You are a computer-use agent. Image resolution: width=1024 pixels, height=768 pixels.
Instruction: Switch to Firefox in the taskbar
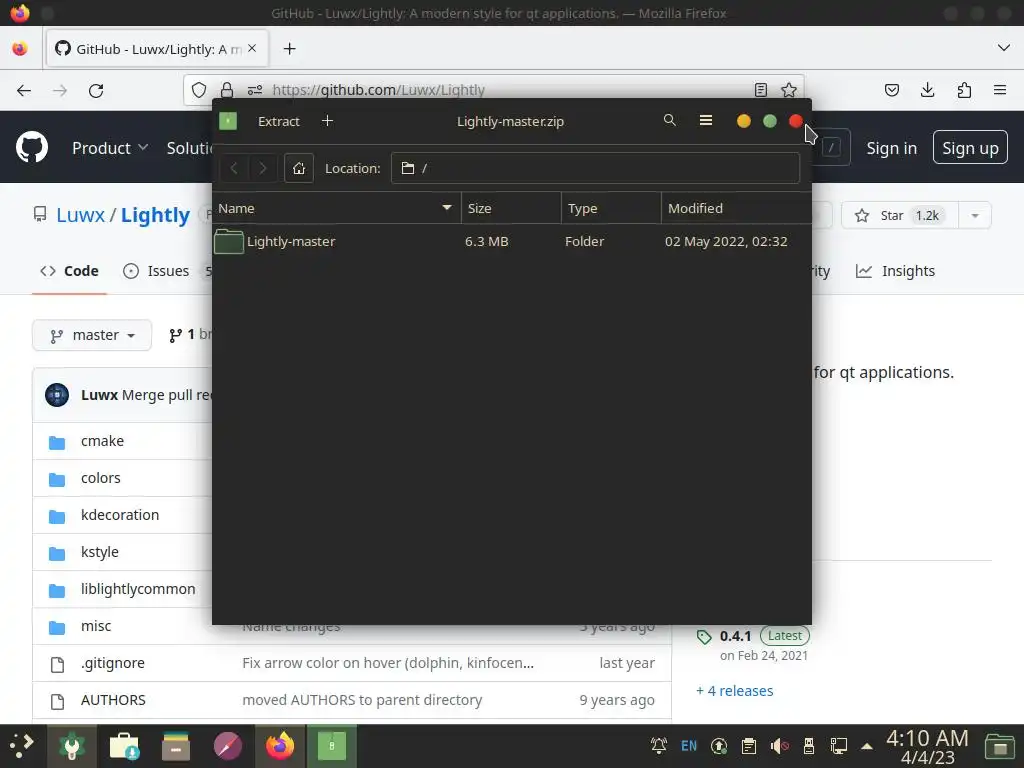280,746
